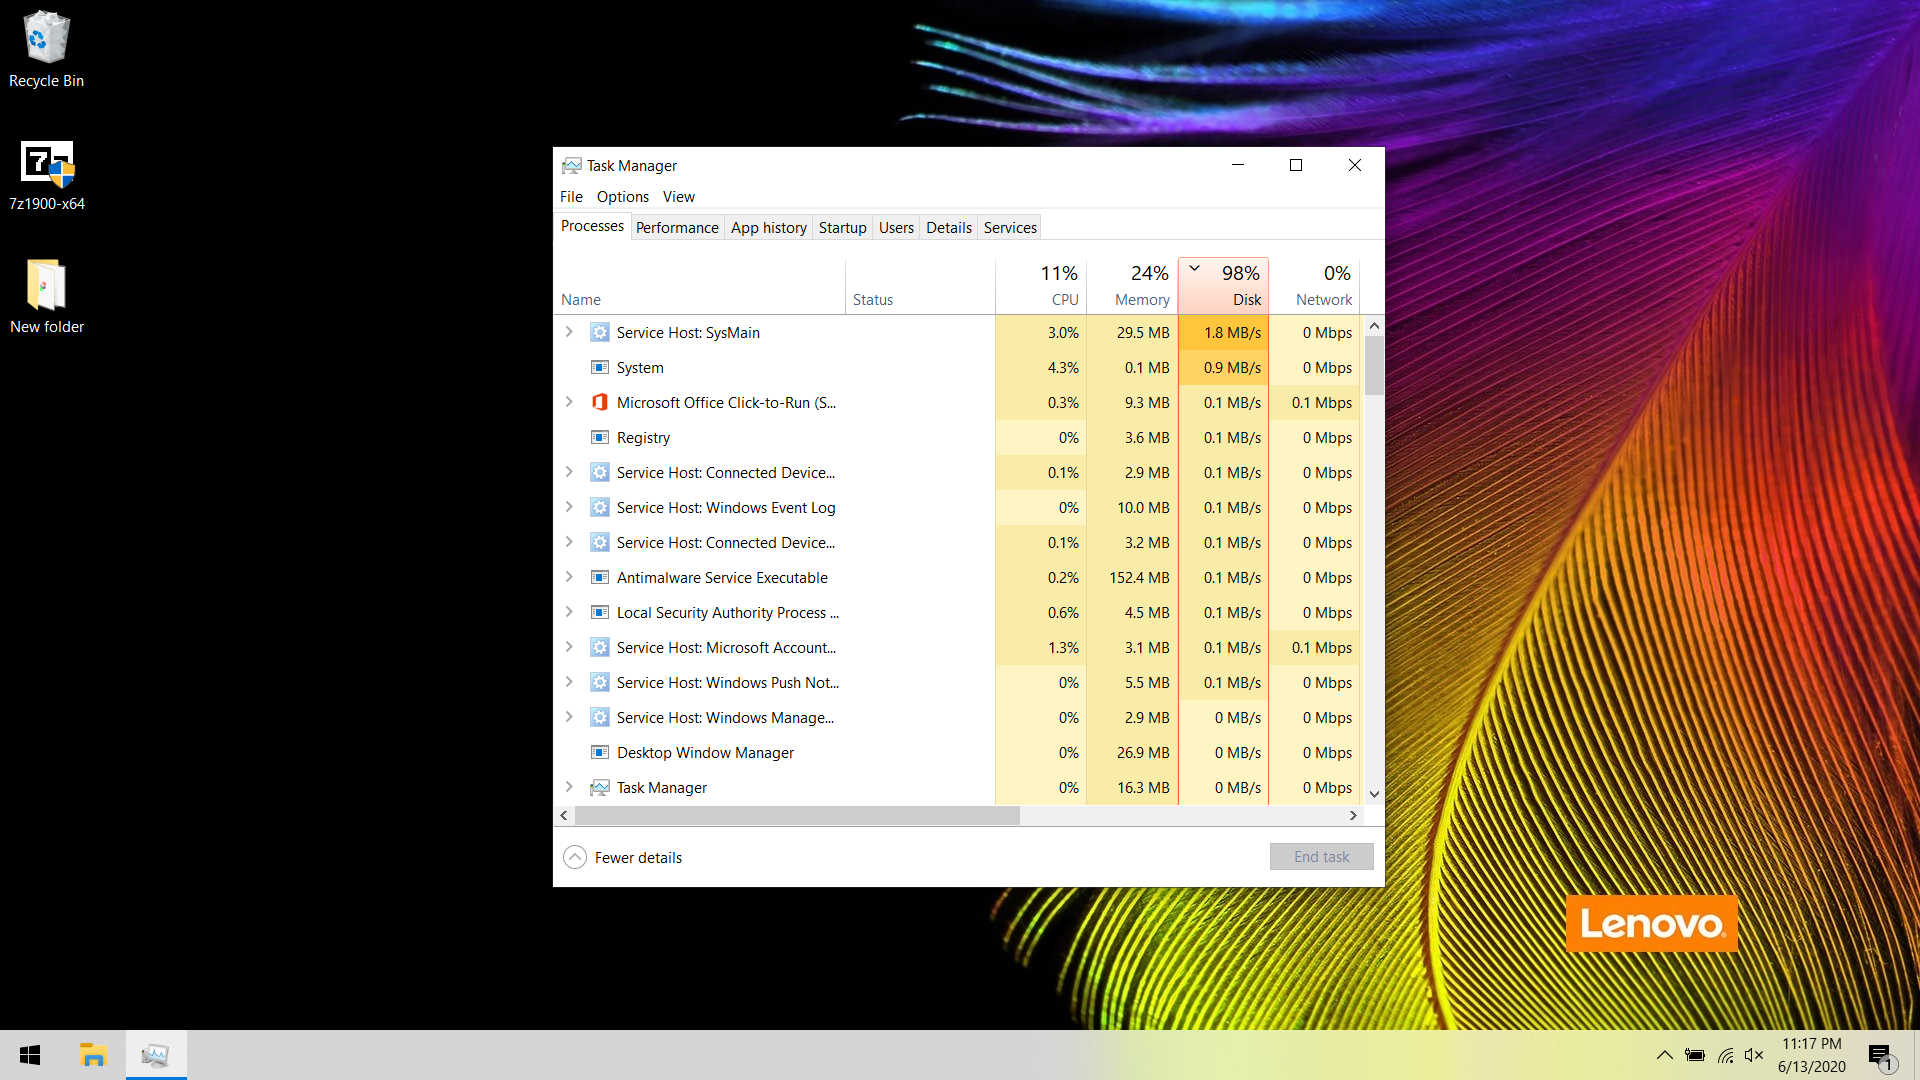Viewport: 1920px width, 1080px height.
Task: Expand the Microsoft Office Click-to-Run row
Action: (569, 402)
